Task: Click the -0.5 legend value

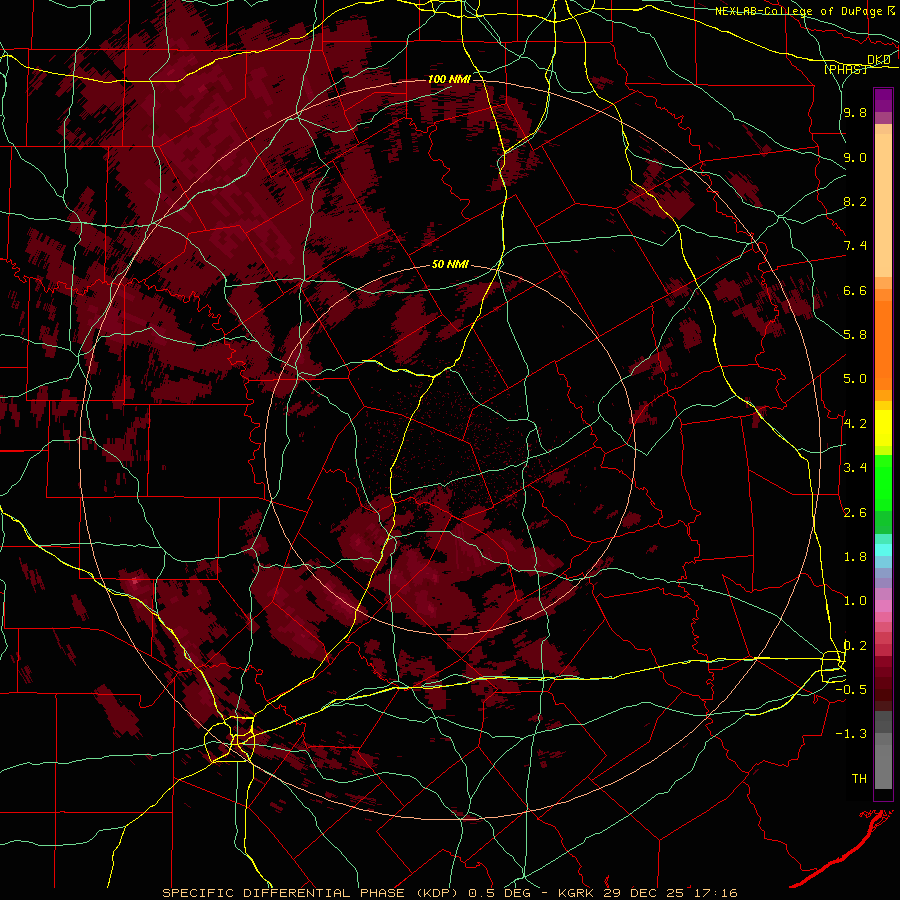Action: (851, 690)
